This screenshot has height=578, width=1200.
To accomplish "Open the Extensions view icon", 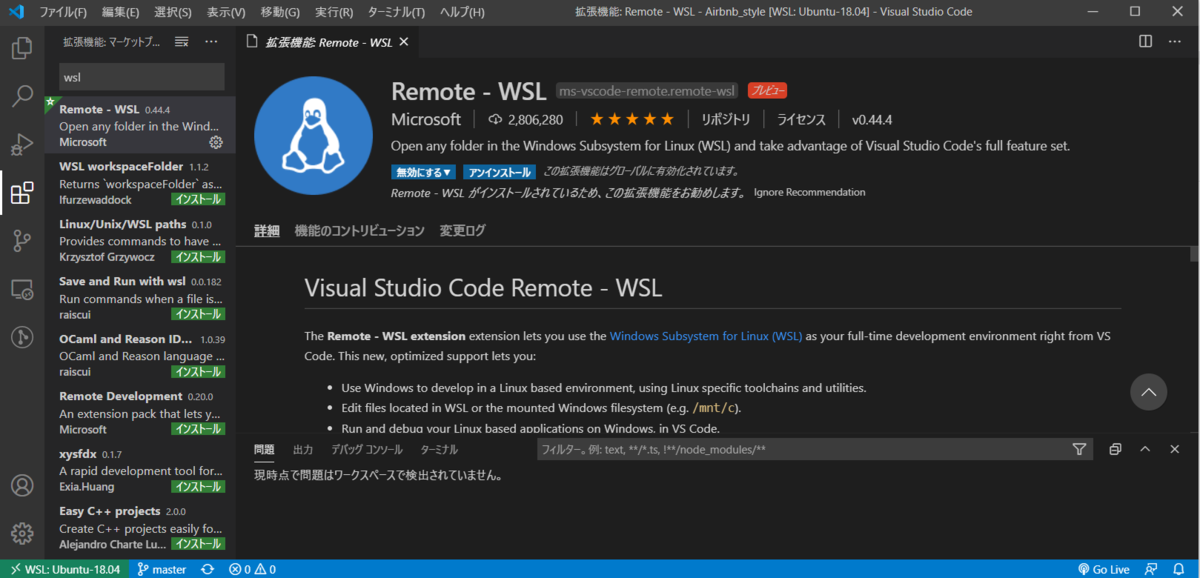I will 22,193.
